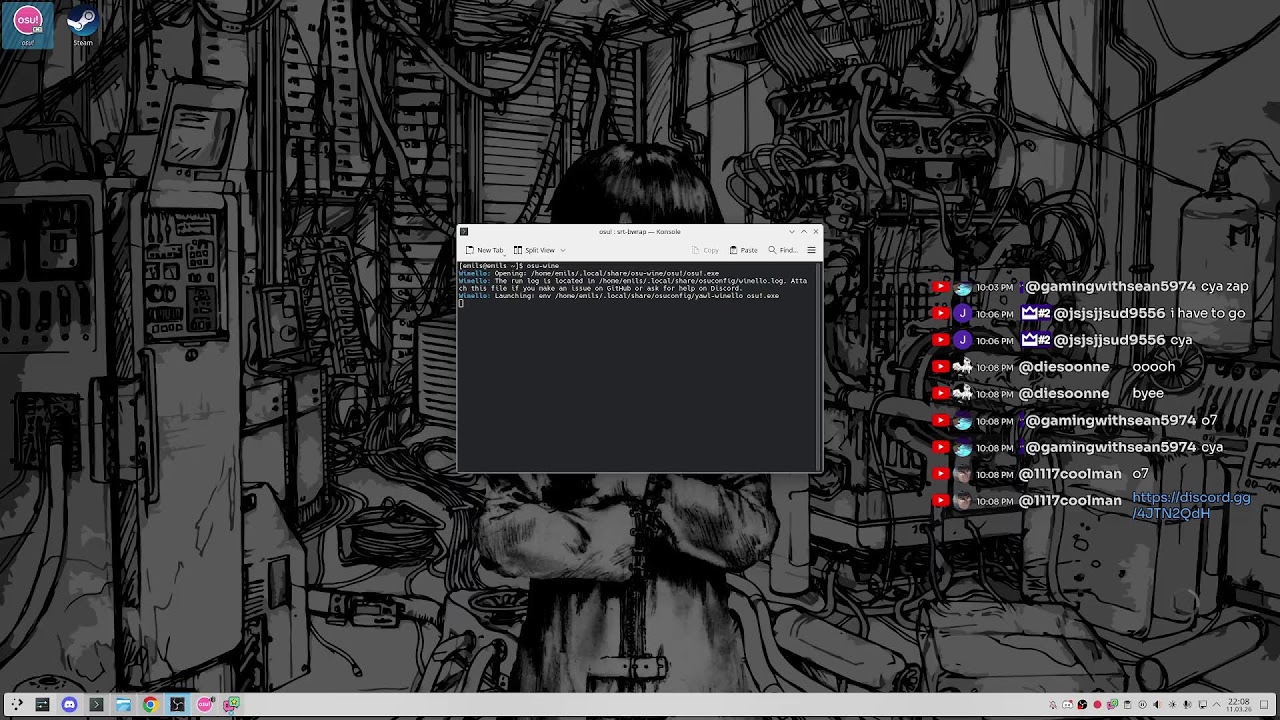1280x720 pixels.
Task: Open the KDE application launcher
Action: coord(15,705)
